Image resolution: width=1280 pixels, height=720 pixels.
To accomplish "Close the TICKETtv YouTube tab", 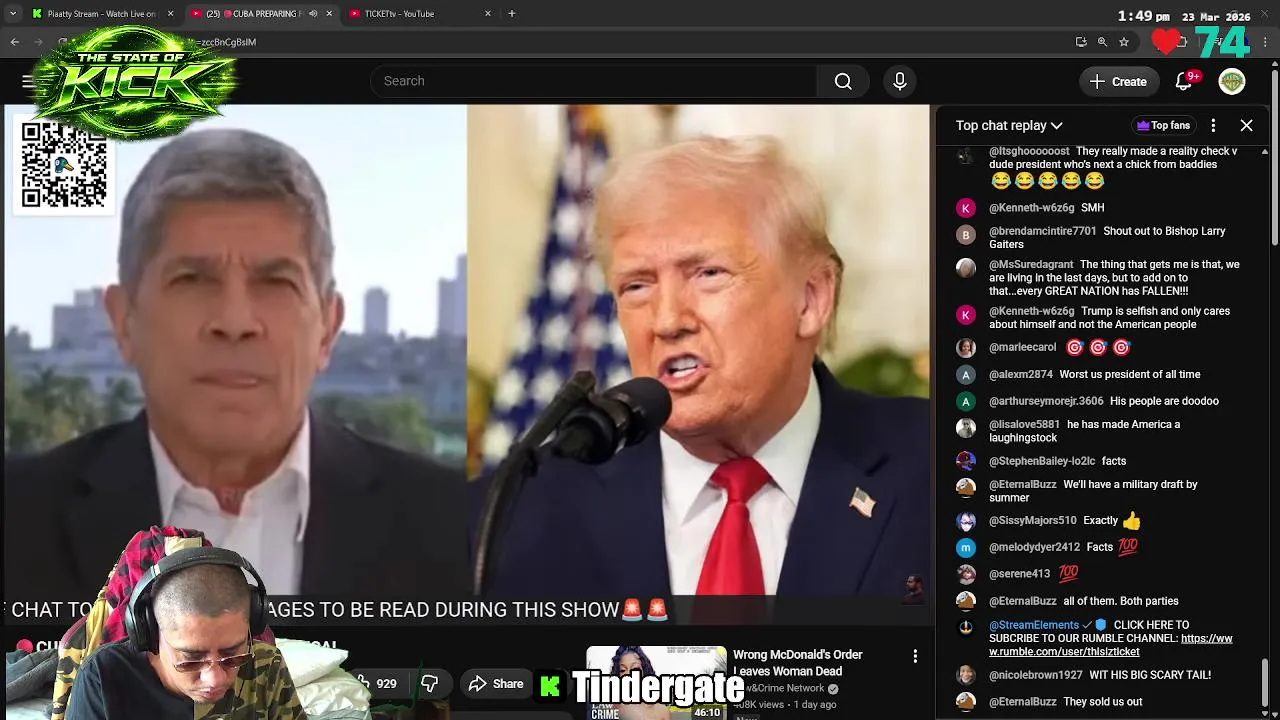I will pos(488,14).
